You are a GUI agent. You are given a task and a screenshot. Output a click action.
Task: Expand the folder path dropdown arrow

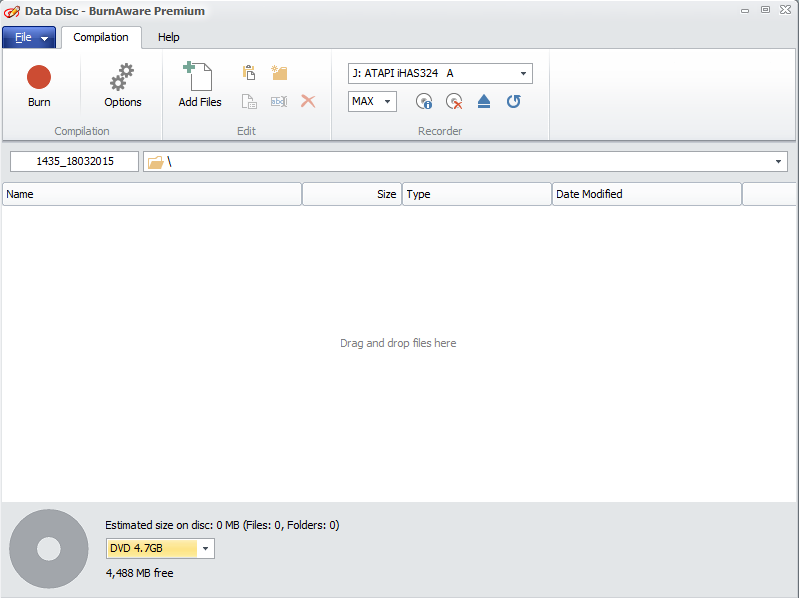[x=778, y=162]
